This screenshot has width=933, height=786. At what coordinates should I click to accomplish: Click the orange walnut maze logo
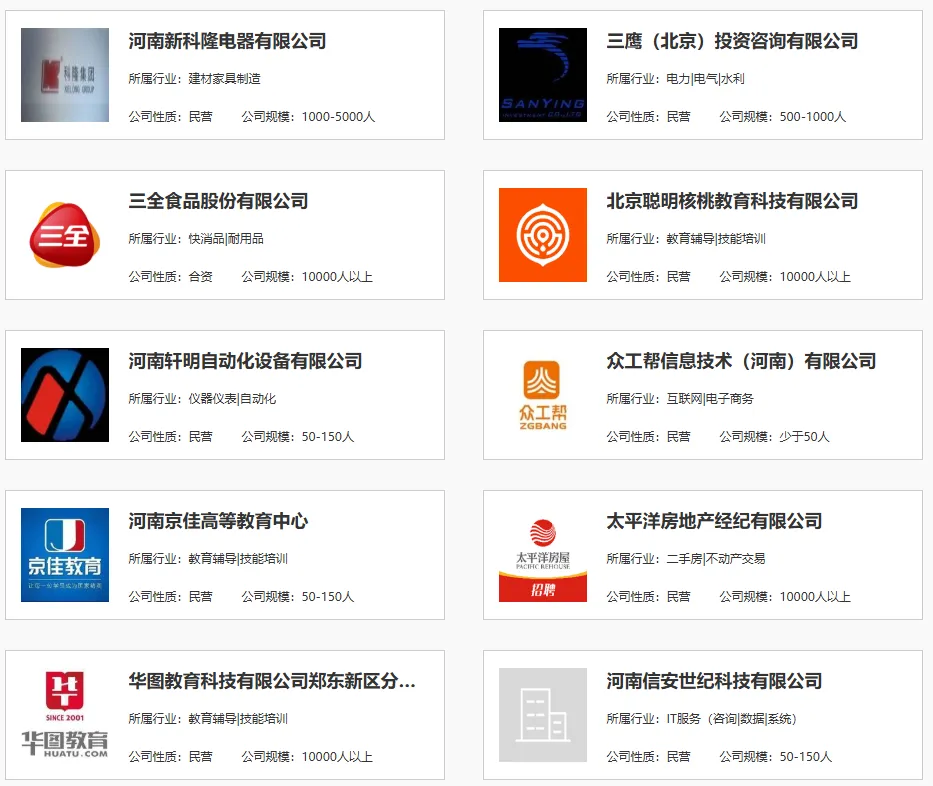(543, 235)
